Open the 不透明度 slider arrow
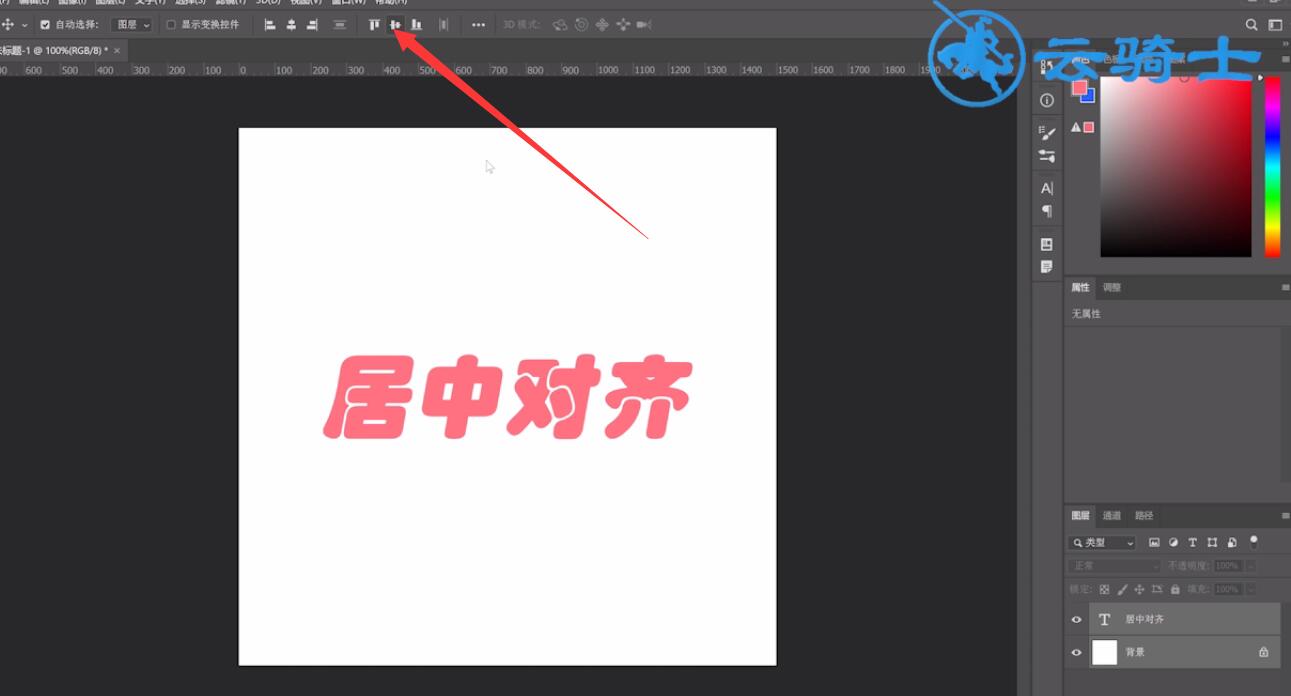 [1250, 566]
